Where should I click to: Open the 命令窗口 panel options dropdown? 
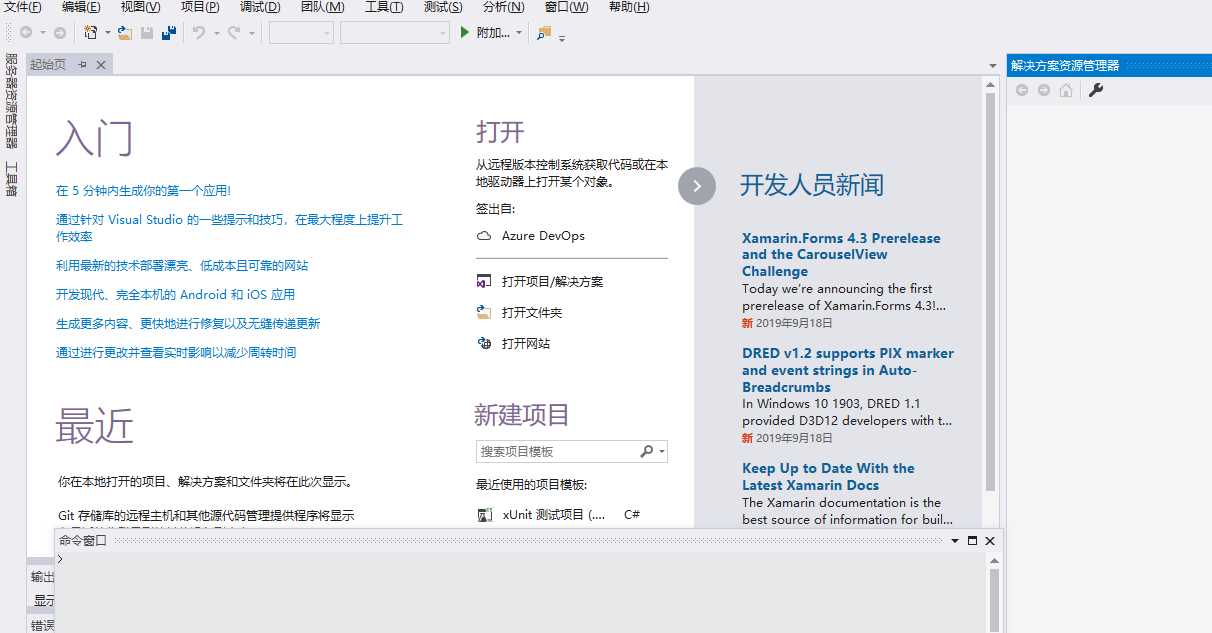tap(955, 540)
